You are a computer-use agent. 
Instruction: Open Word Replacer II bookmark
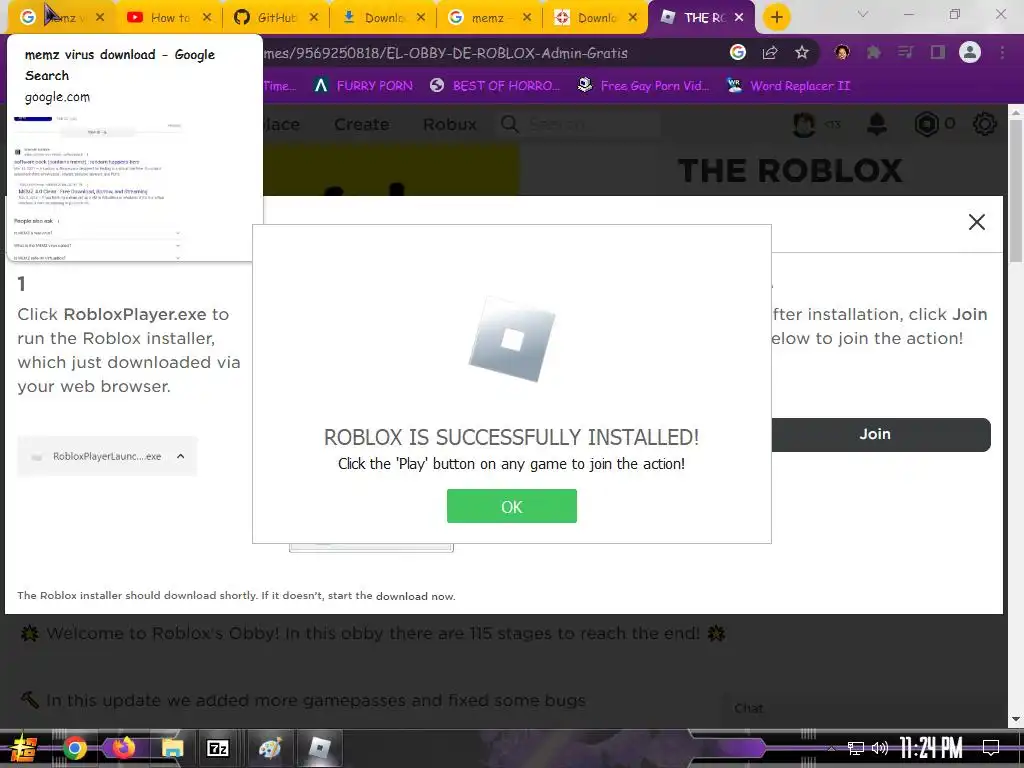pos(789,86)
